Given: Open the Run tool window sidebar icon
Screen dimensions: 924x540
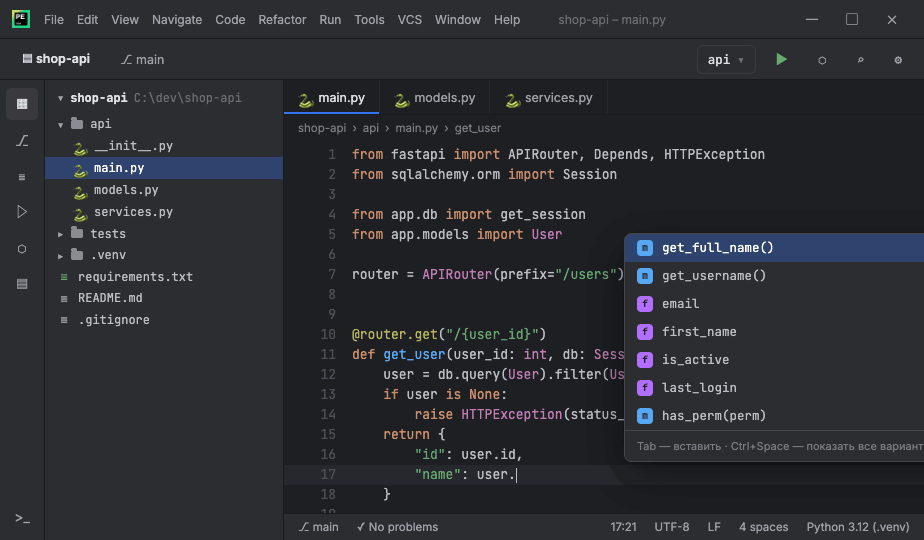Looking at the screenshot, I should (x=22, y=212).
